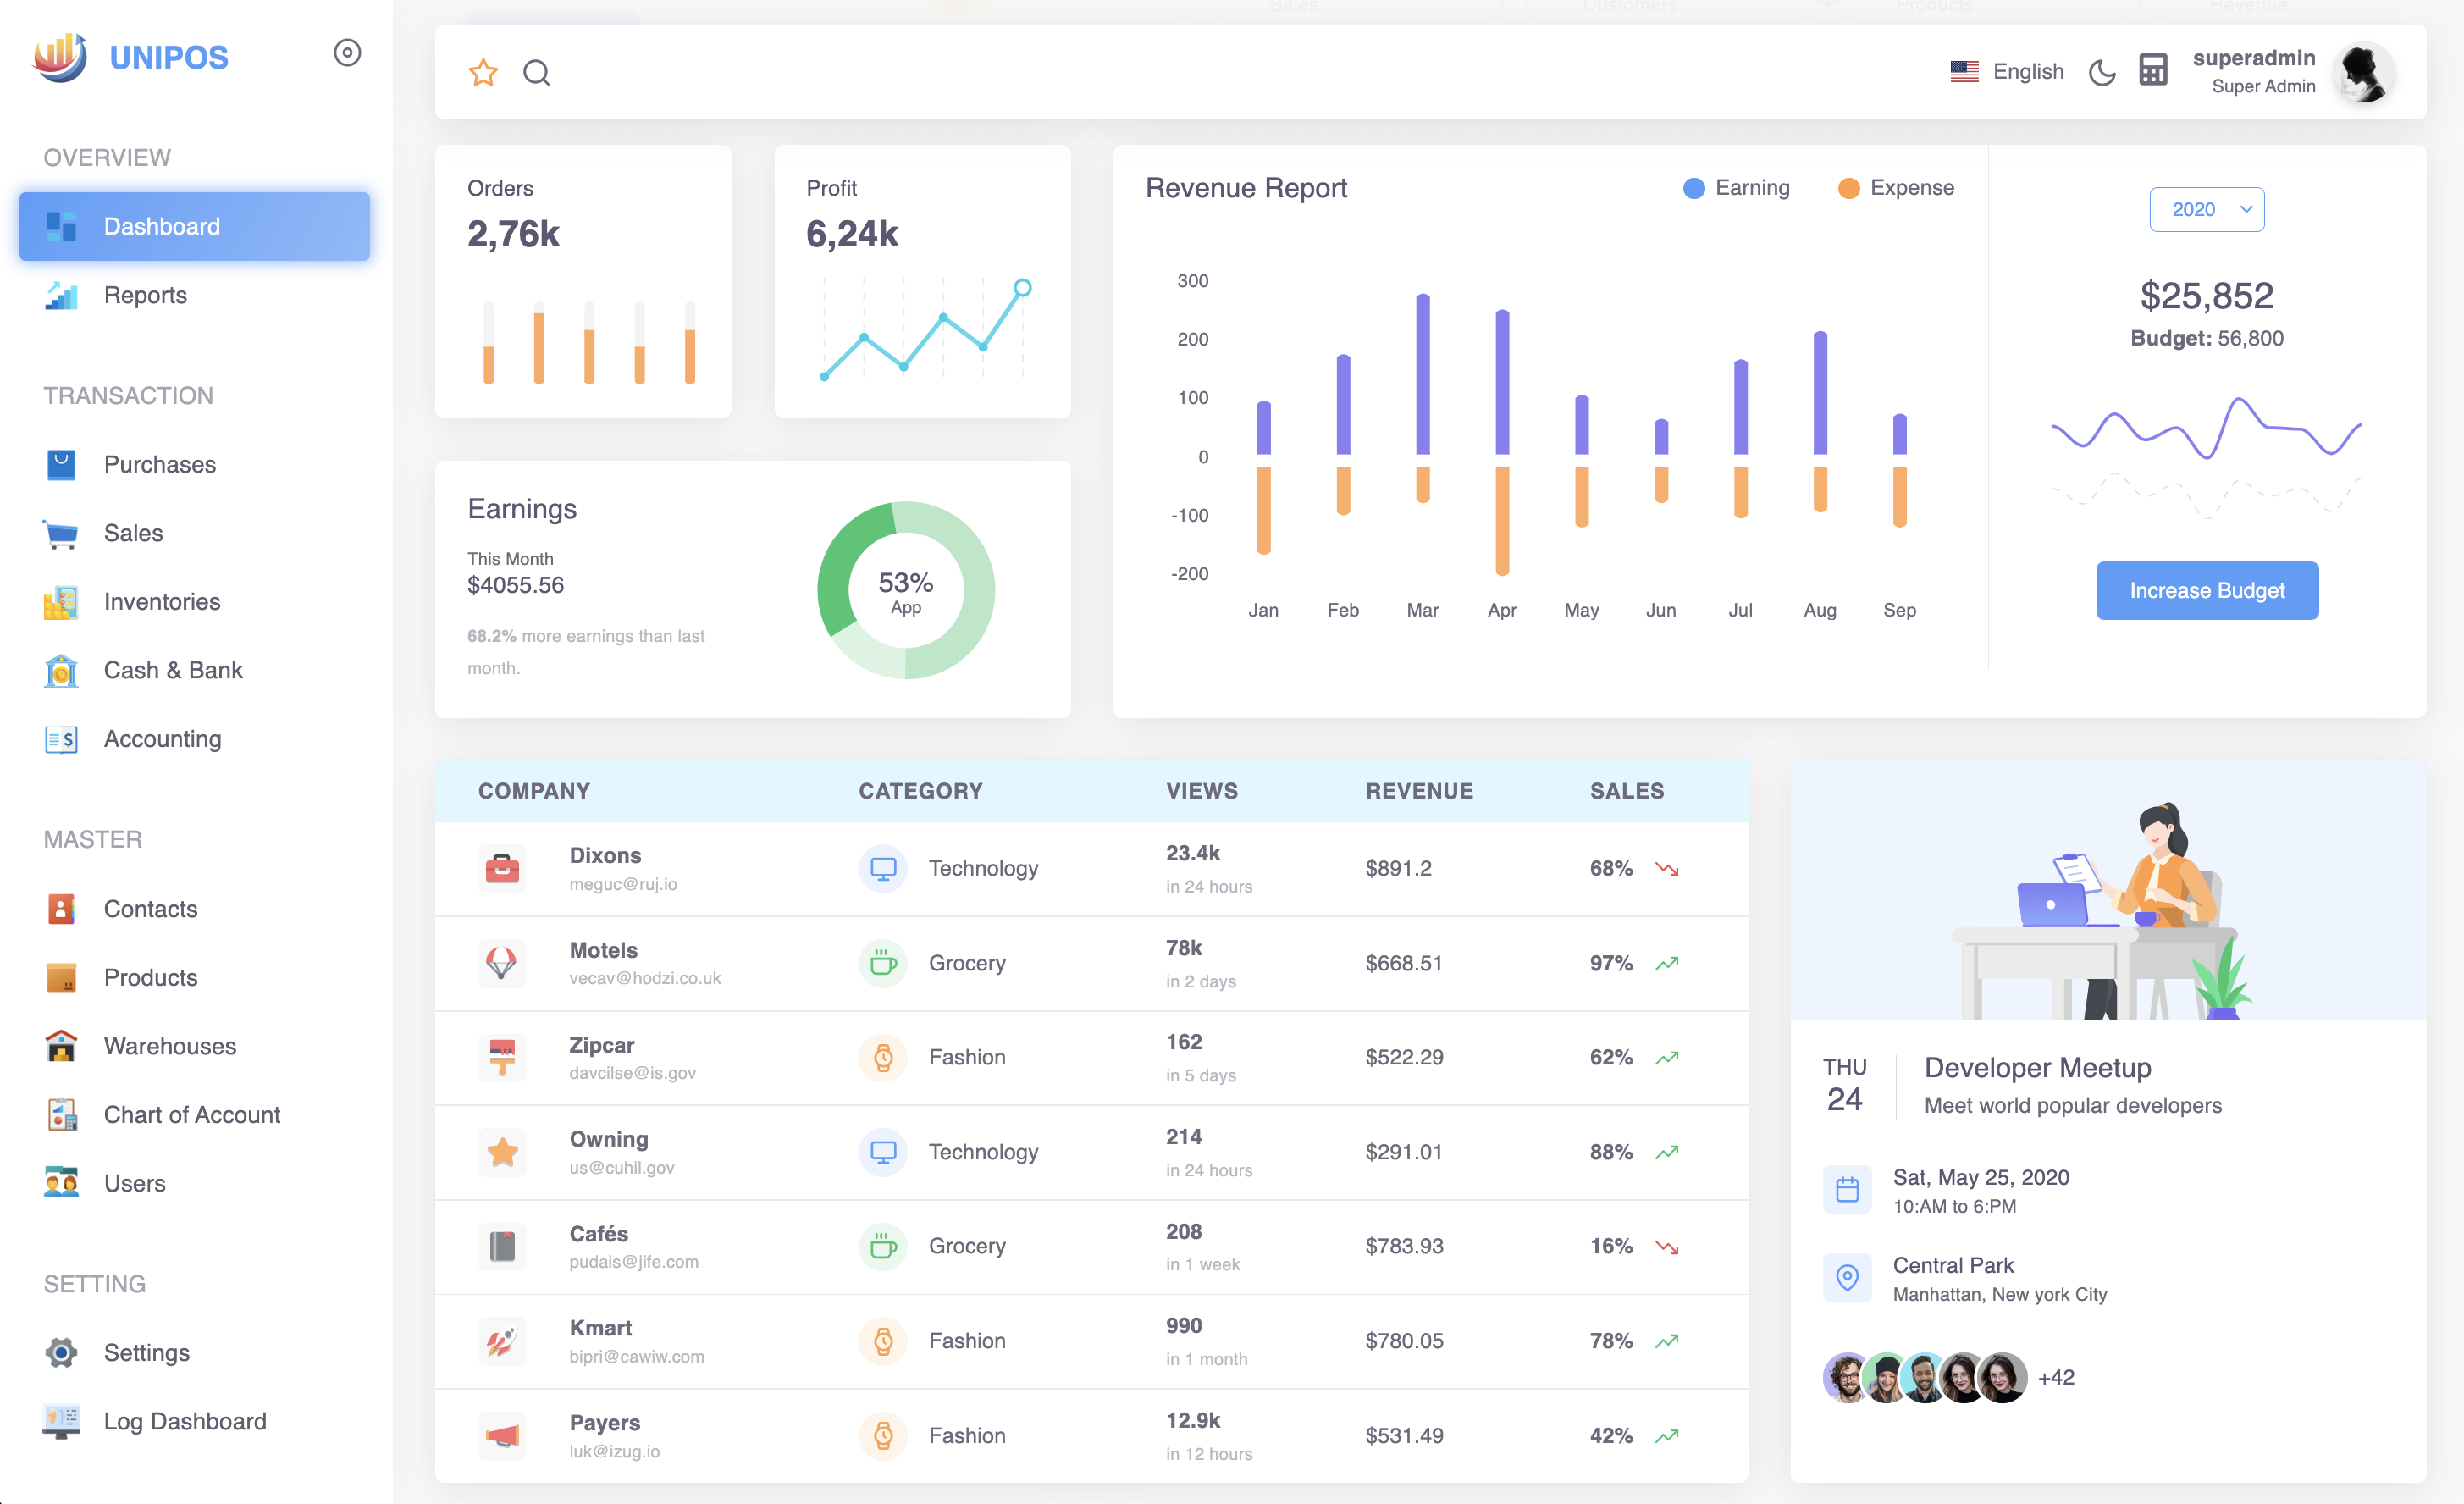This screenshot has height=1504, width=2464.
Task: Click the Dixons briefcase icon
Action: click(502, 868)
